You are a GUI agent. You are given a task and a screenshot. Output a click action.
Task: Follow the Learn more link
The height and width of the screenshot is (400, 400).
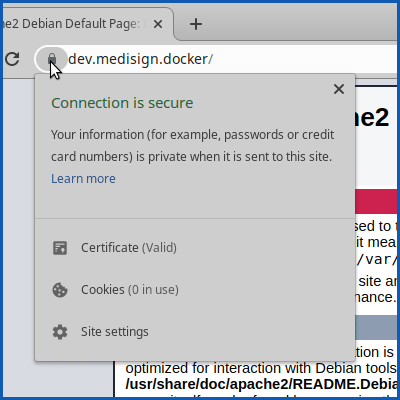pos(83,179)
